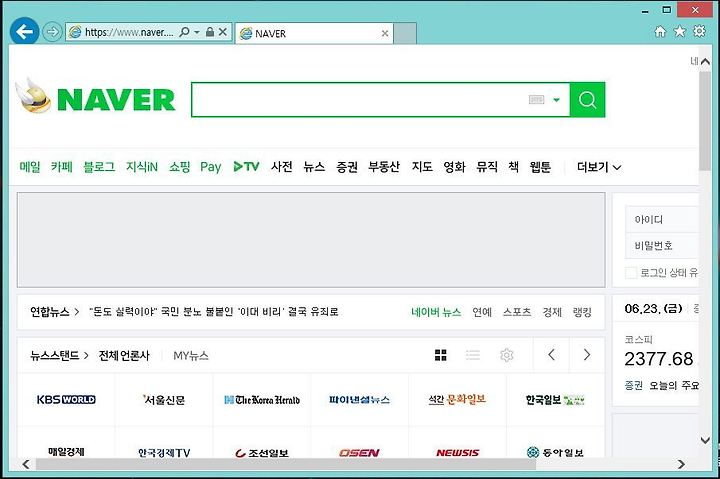Open the KBS WORLD publisher logo
The width and height of the screenshot is (720, 479).
tap(66, 400)
